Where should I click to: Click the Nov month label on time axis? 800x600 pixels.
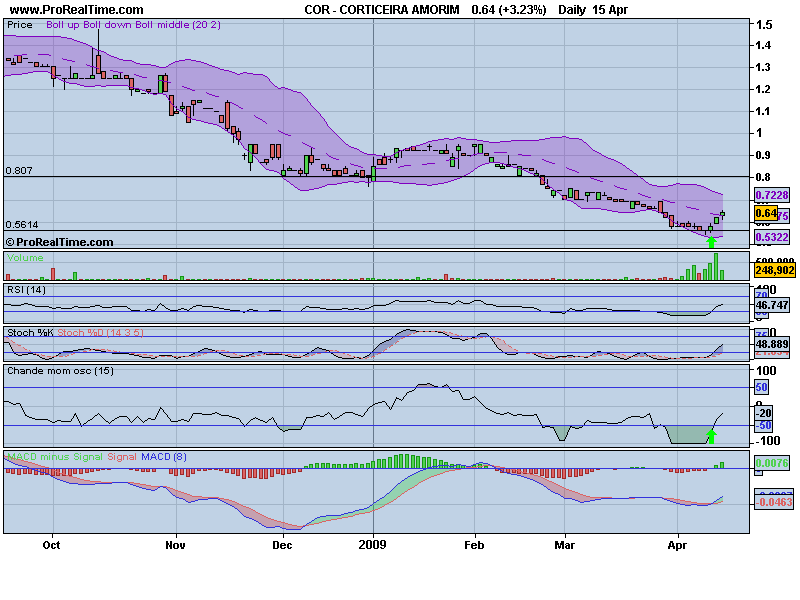coord(175,545)
